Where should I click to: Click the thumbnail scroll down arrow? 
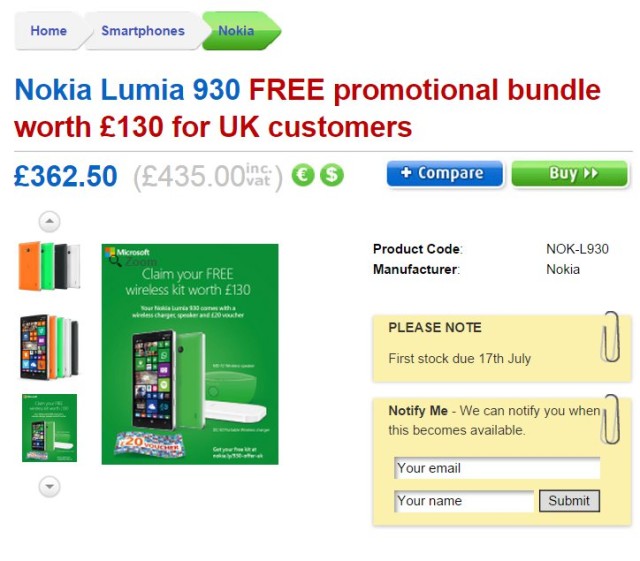49,486
